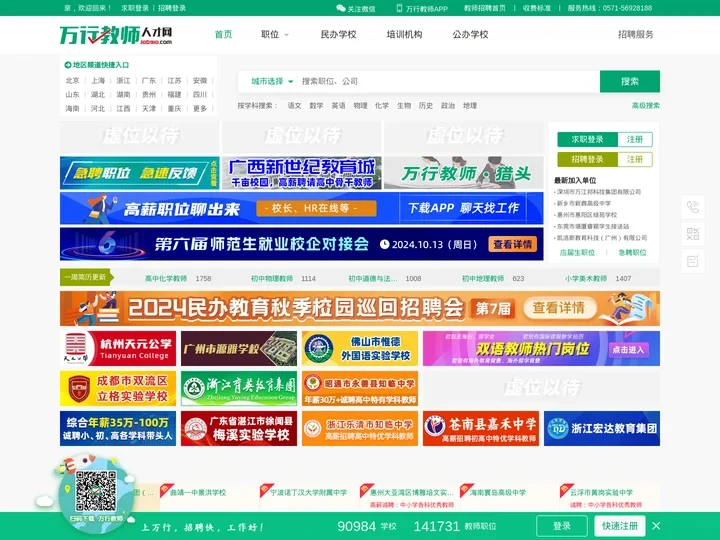Click 下载APP 聊天找工作 banner
Screen dimensions: 720x540
464,208
